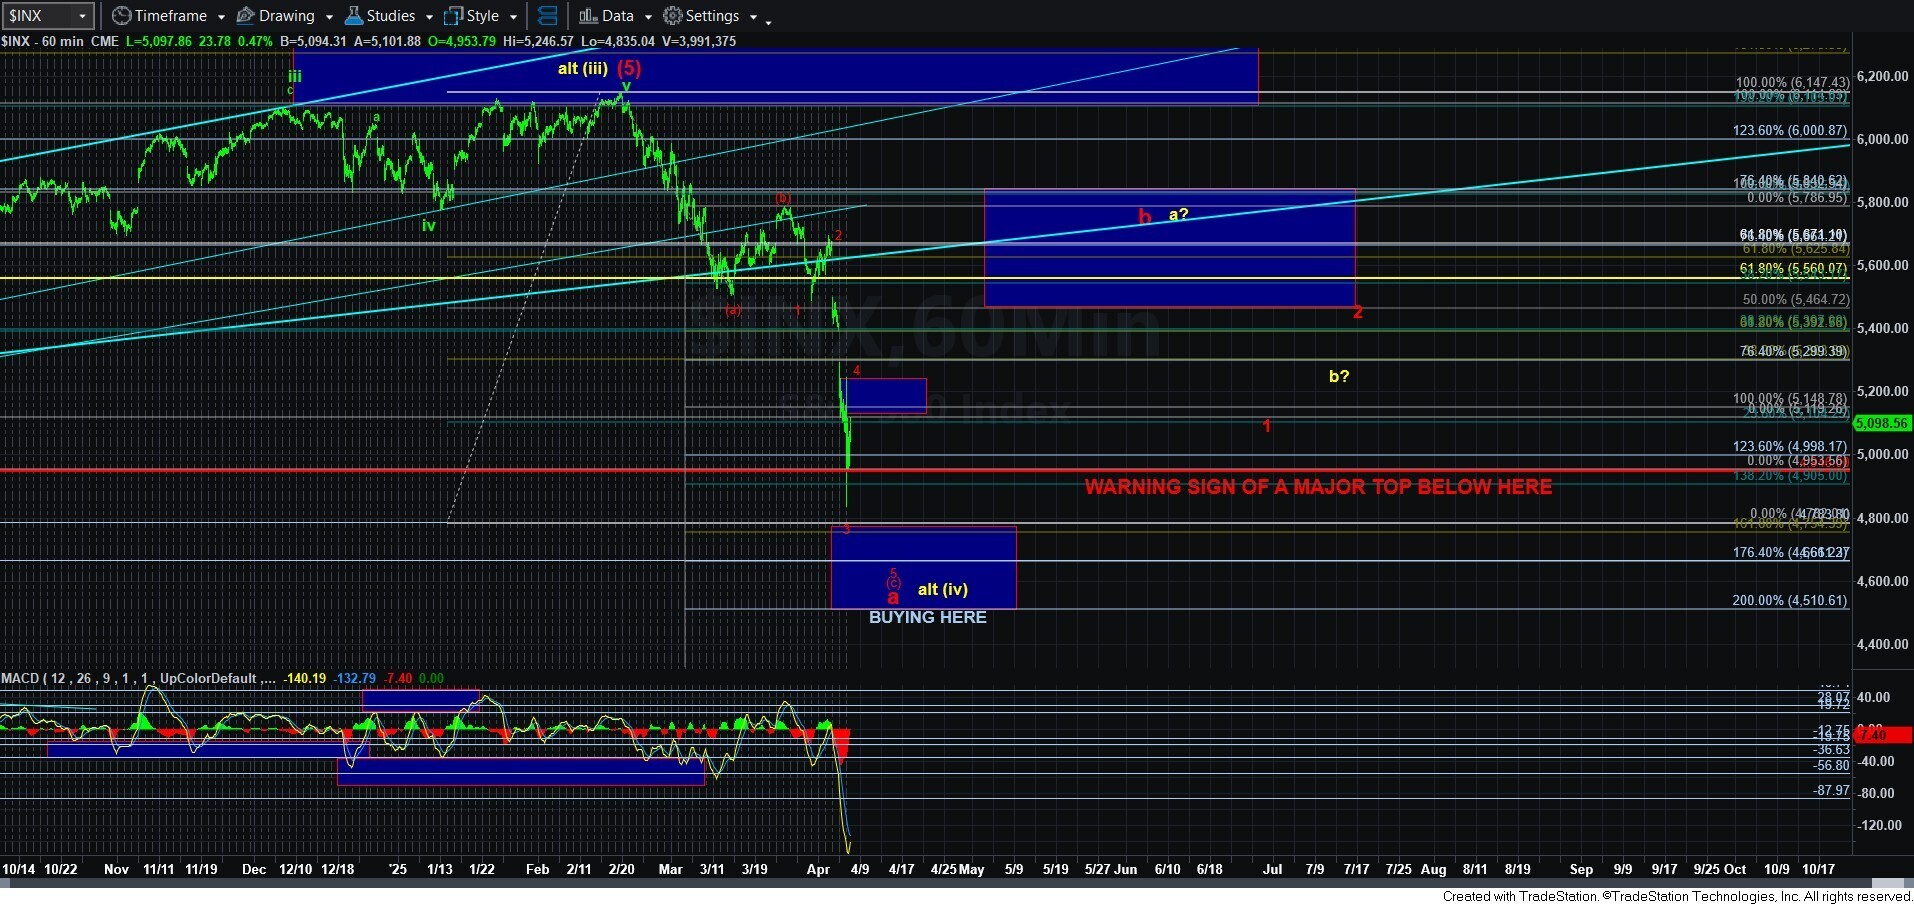Image resolution: width=1914 pixels, height=904 pixels.
Task: Click the blue stacked panels icon
Action: [547, 16]
